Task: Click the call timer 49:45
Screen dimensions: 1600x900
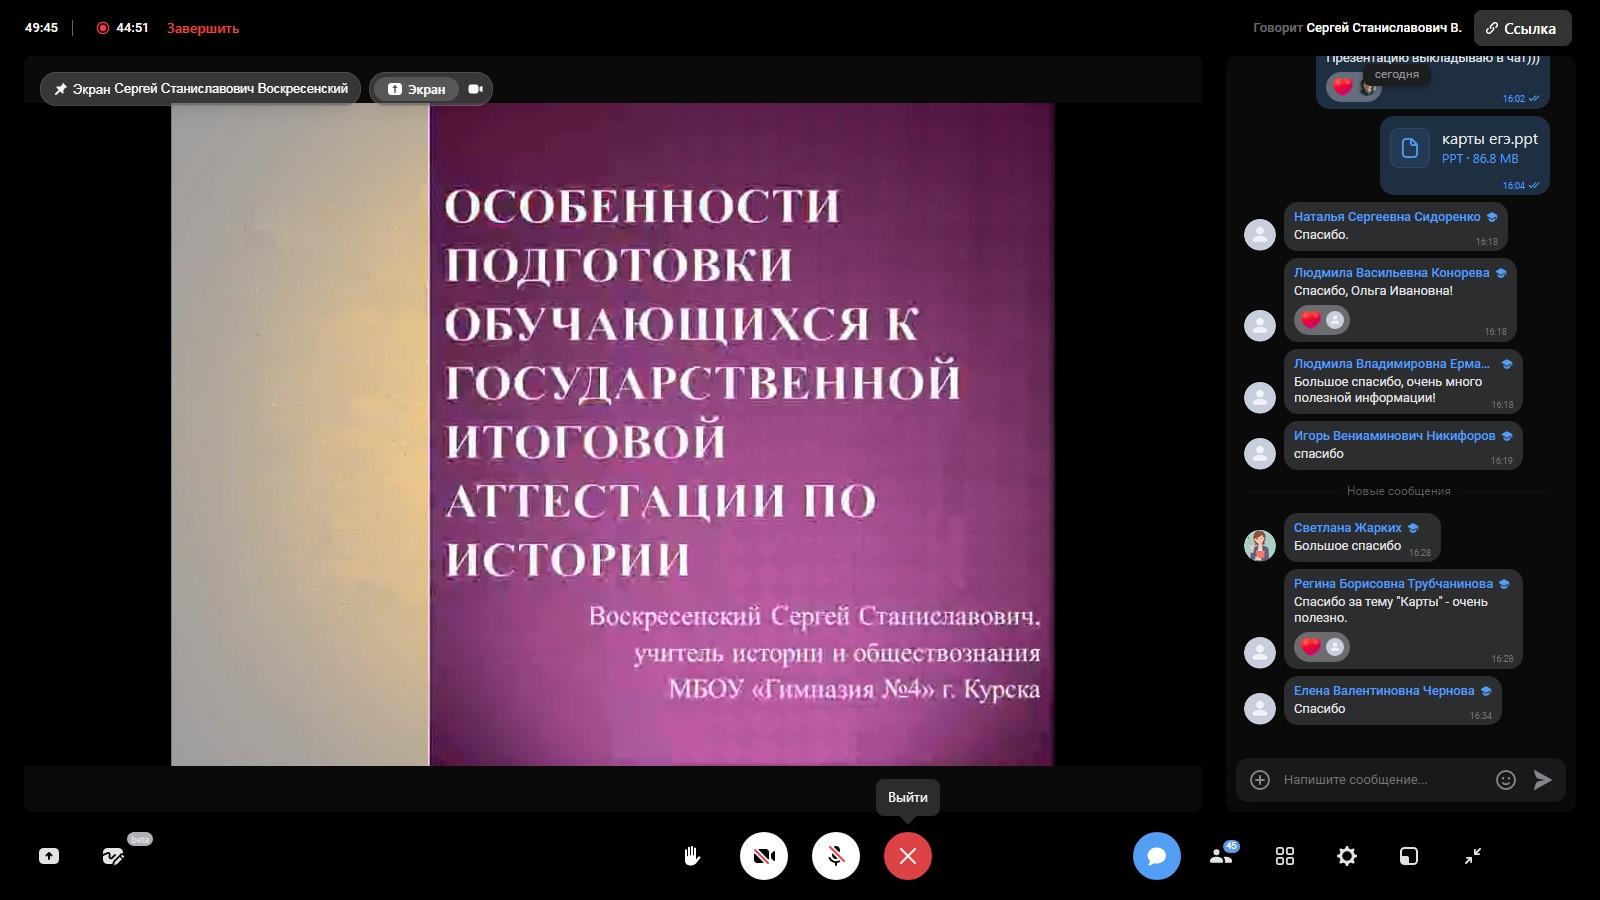Action: tap(42, 28)
